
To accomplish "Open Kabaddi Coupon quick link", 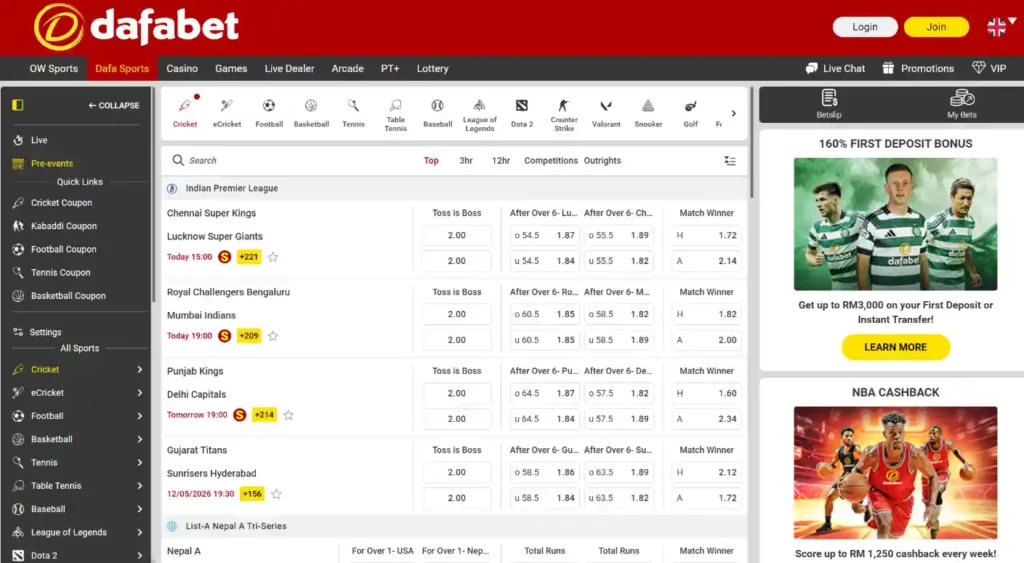I will tap(63, 226).
